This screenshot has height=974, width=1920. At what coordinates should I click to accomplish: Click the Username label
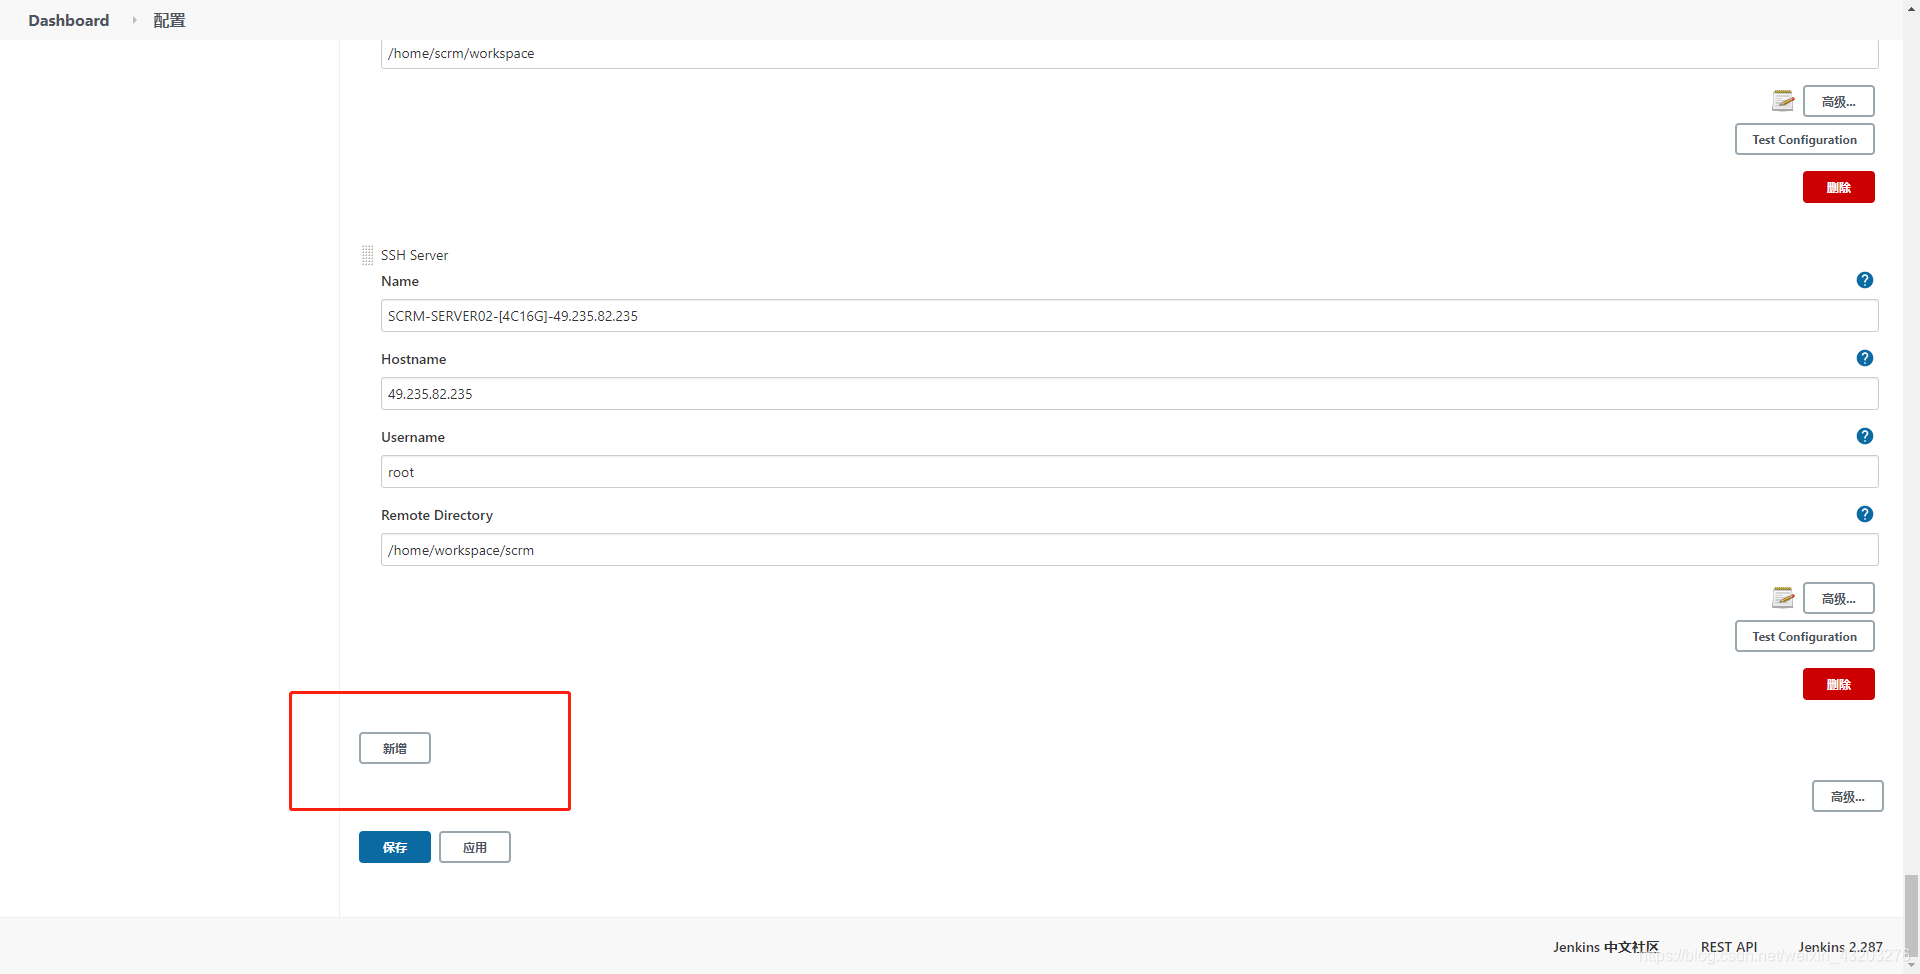413,437
